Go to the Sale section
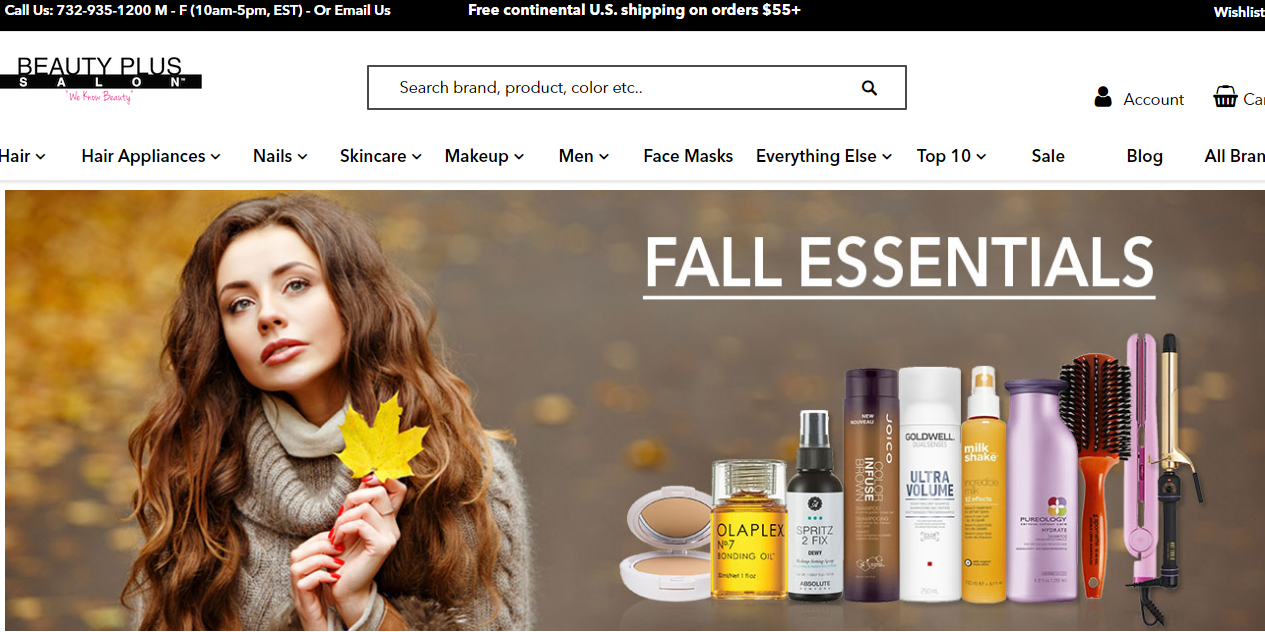Viewport: 1265px width, 632px height. (1048, 156)
